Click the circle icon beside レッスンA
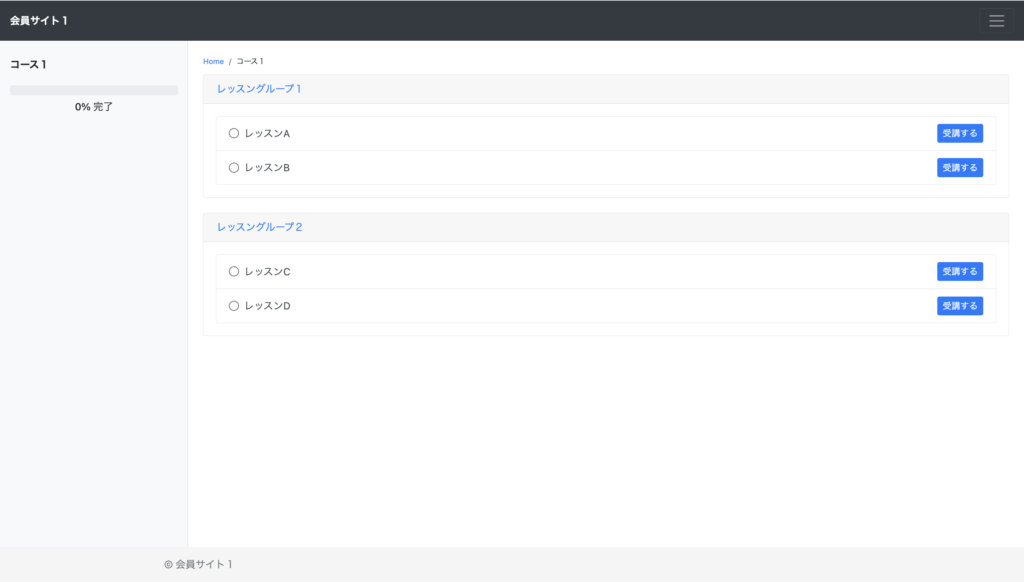 pos(234,133)
